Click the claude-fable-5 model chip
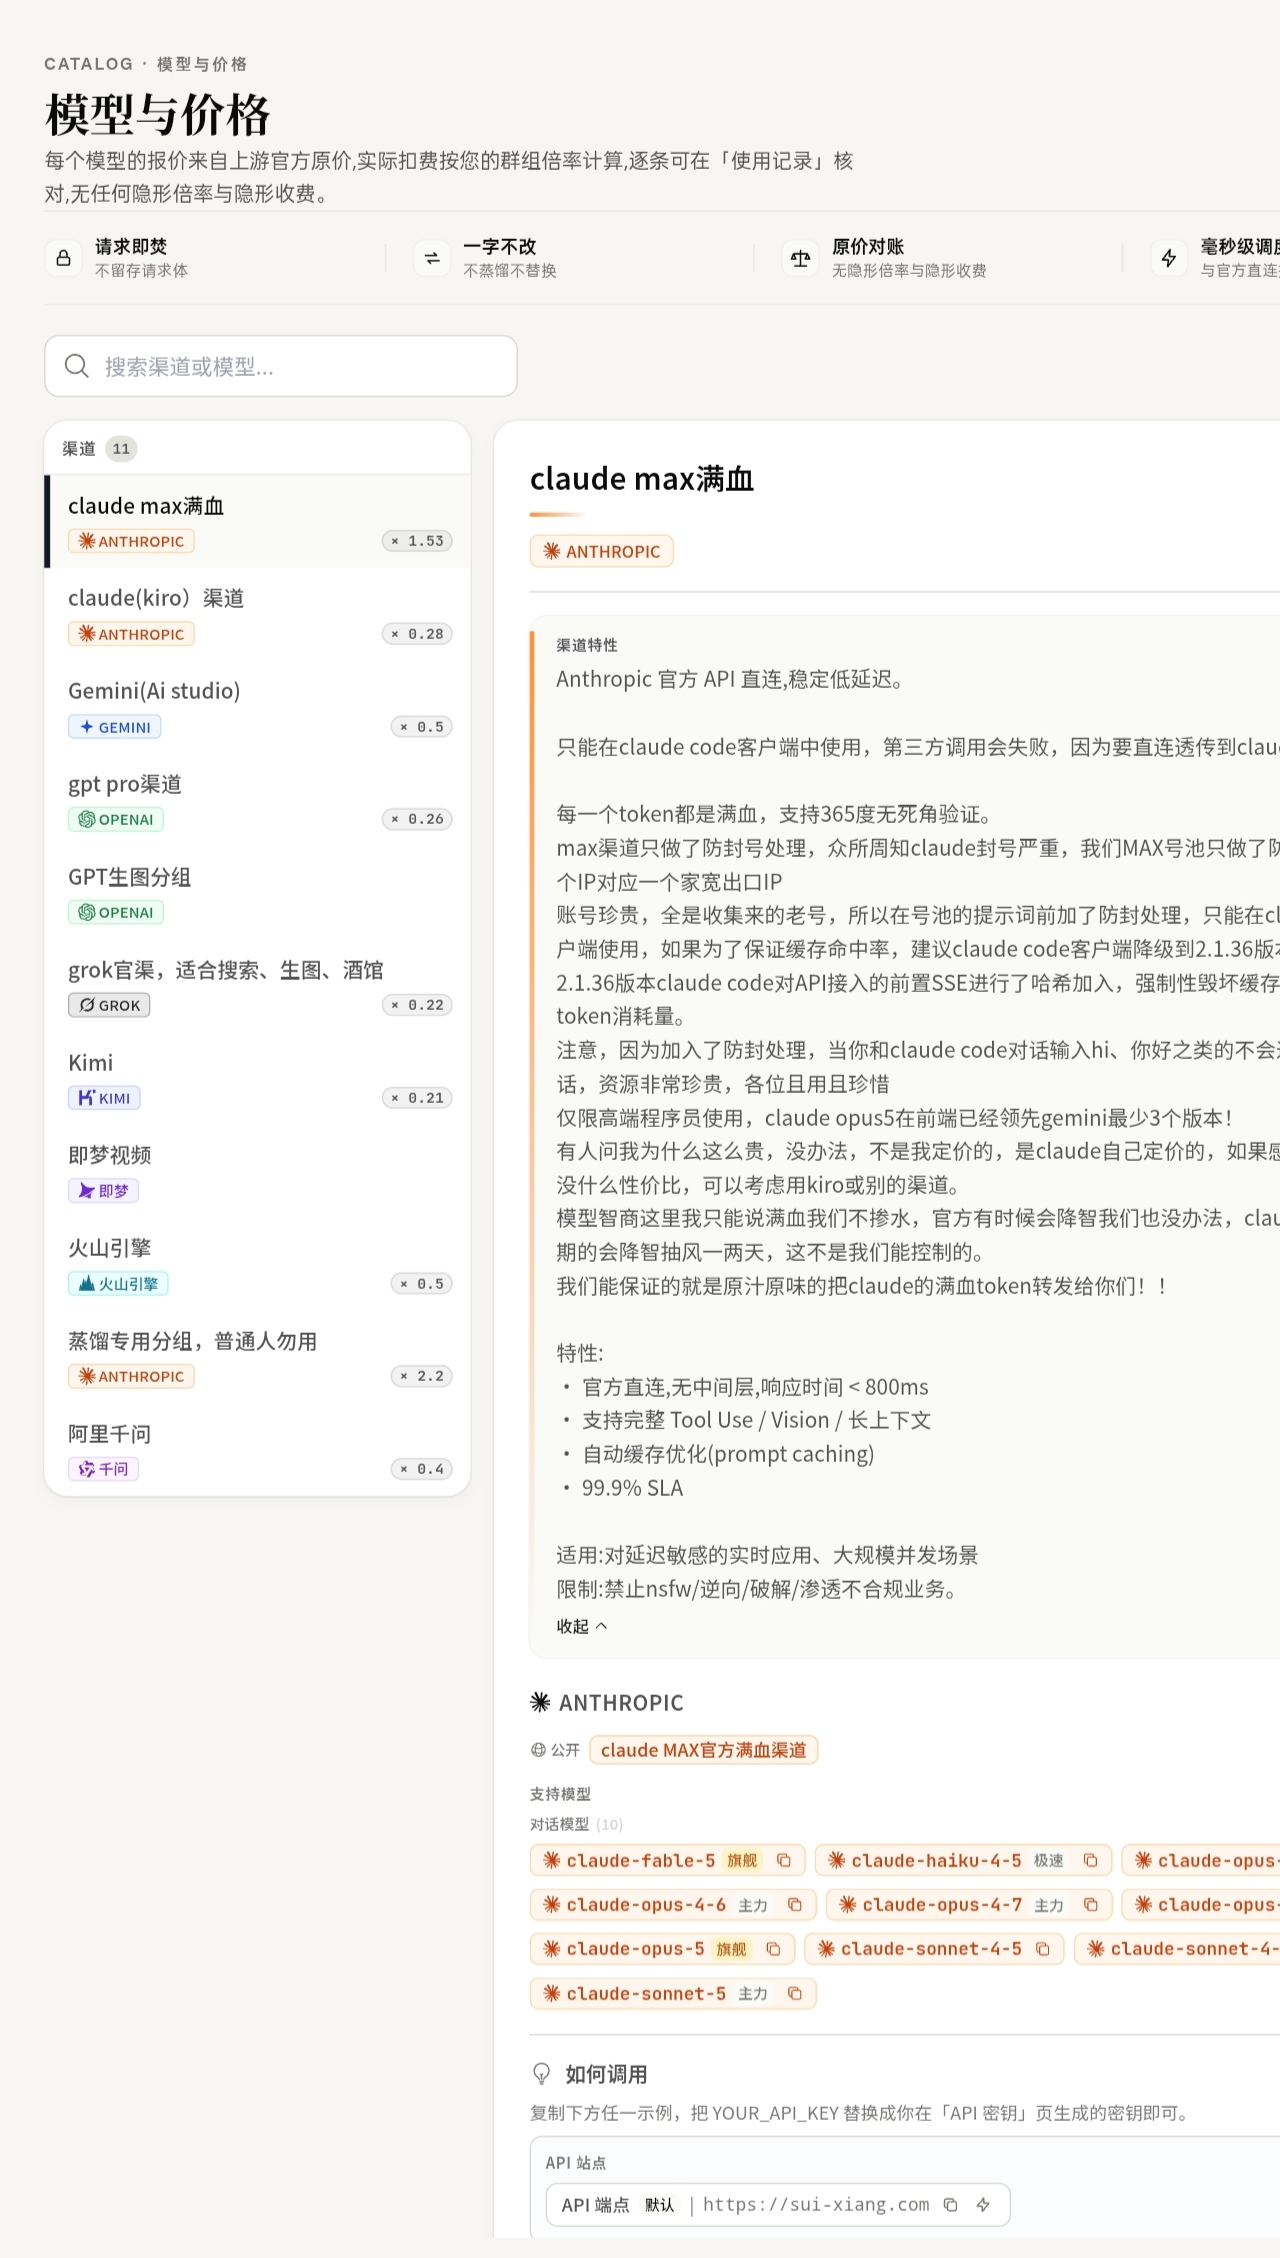1280x2258 pixels. pos(667,1860)
